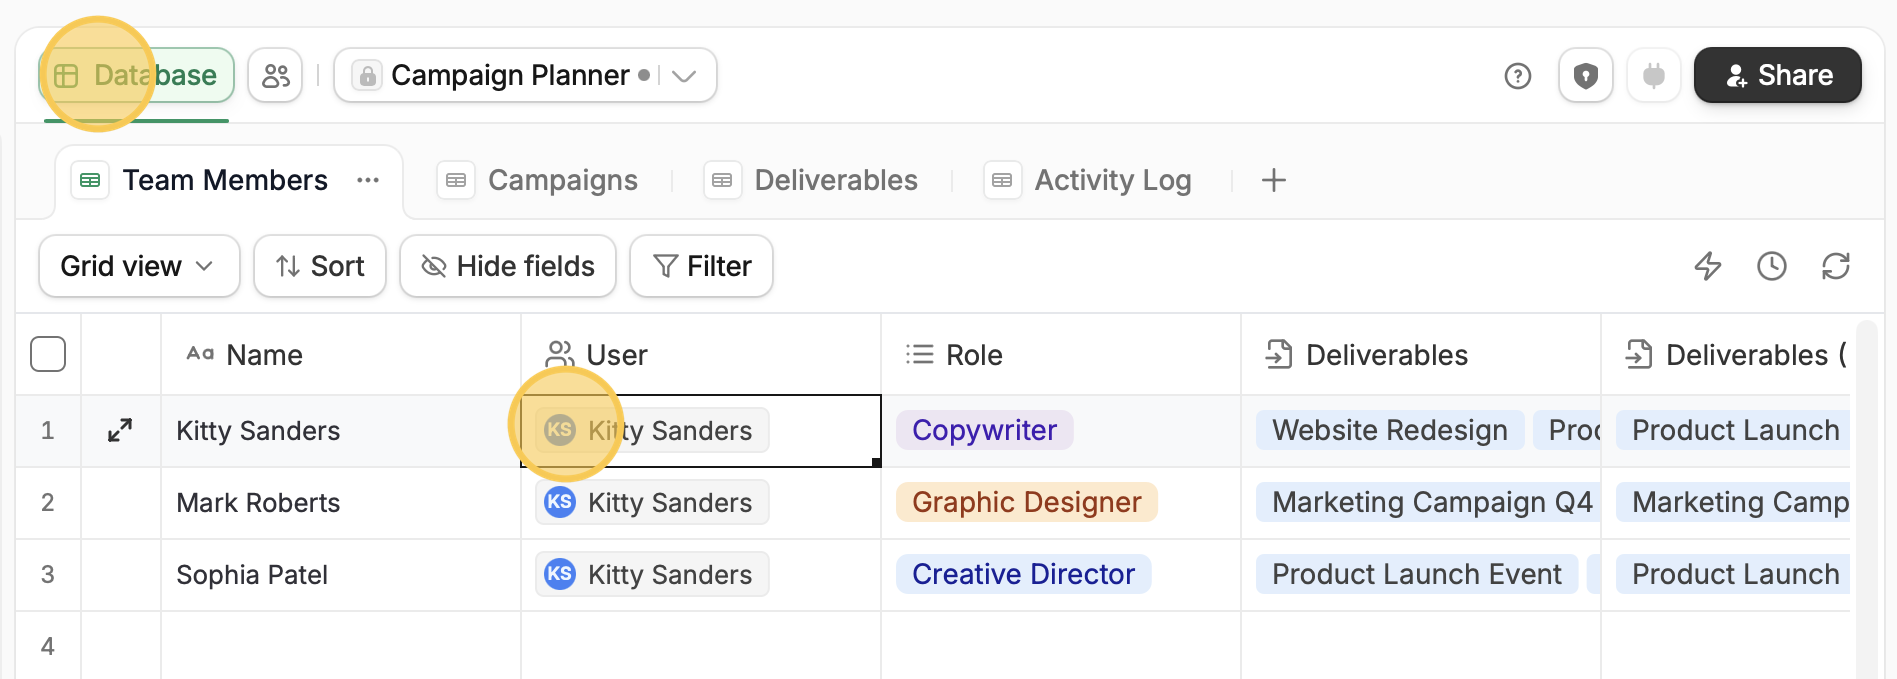The height and width of the screenshot is (679, 1897).
Task: Click the User column header
Action: click(701, 355)
